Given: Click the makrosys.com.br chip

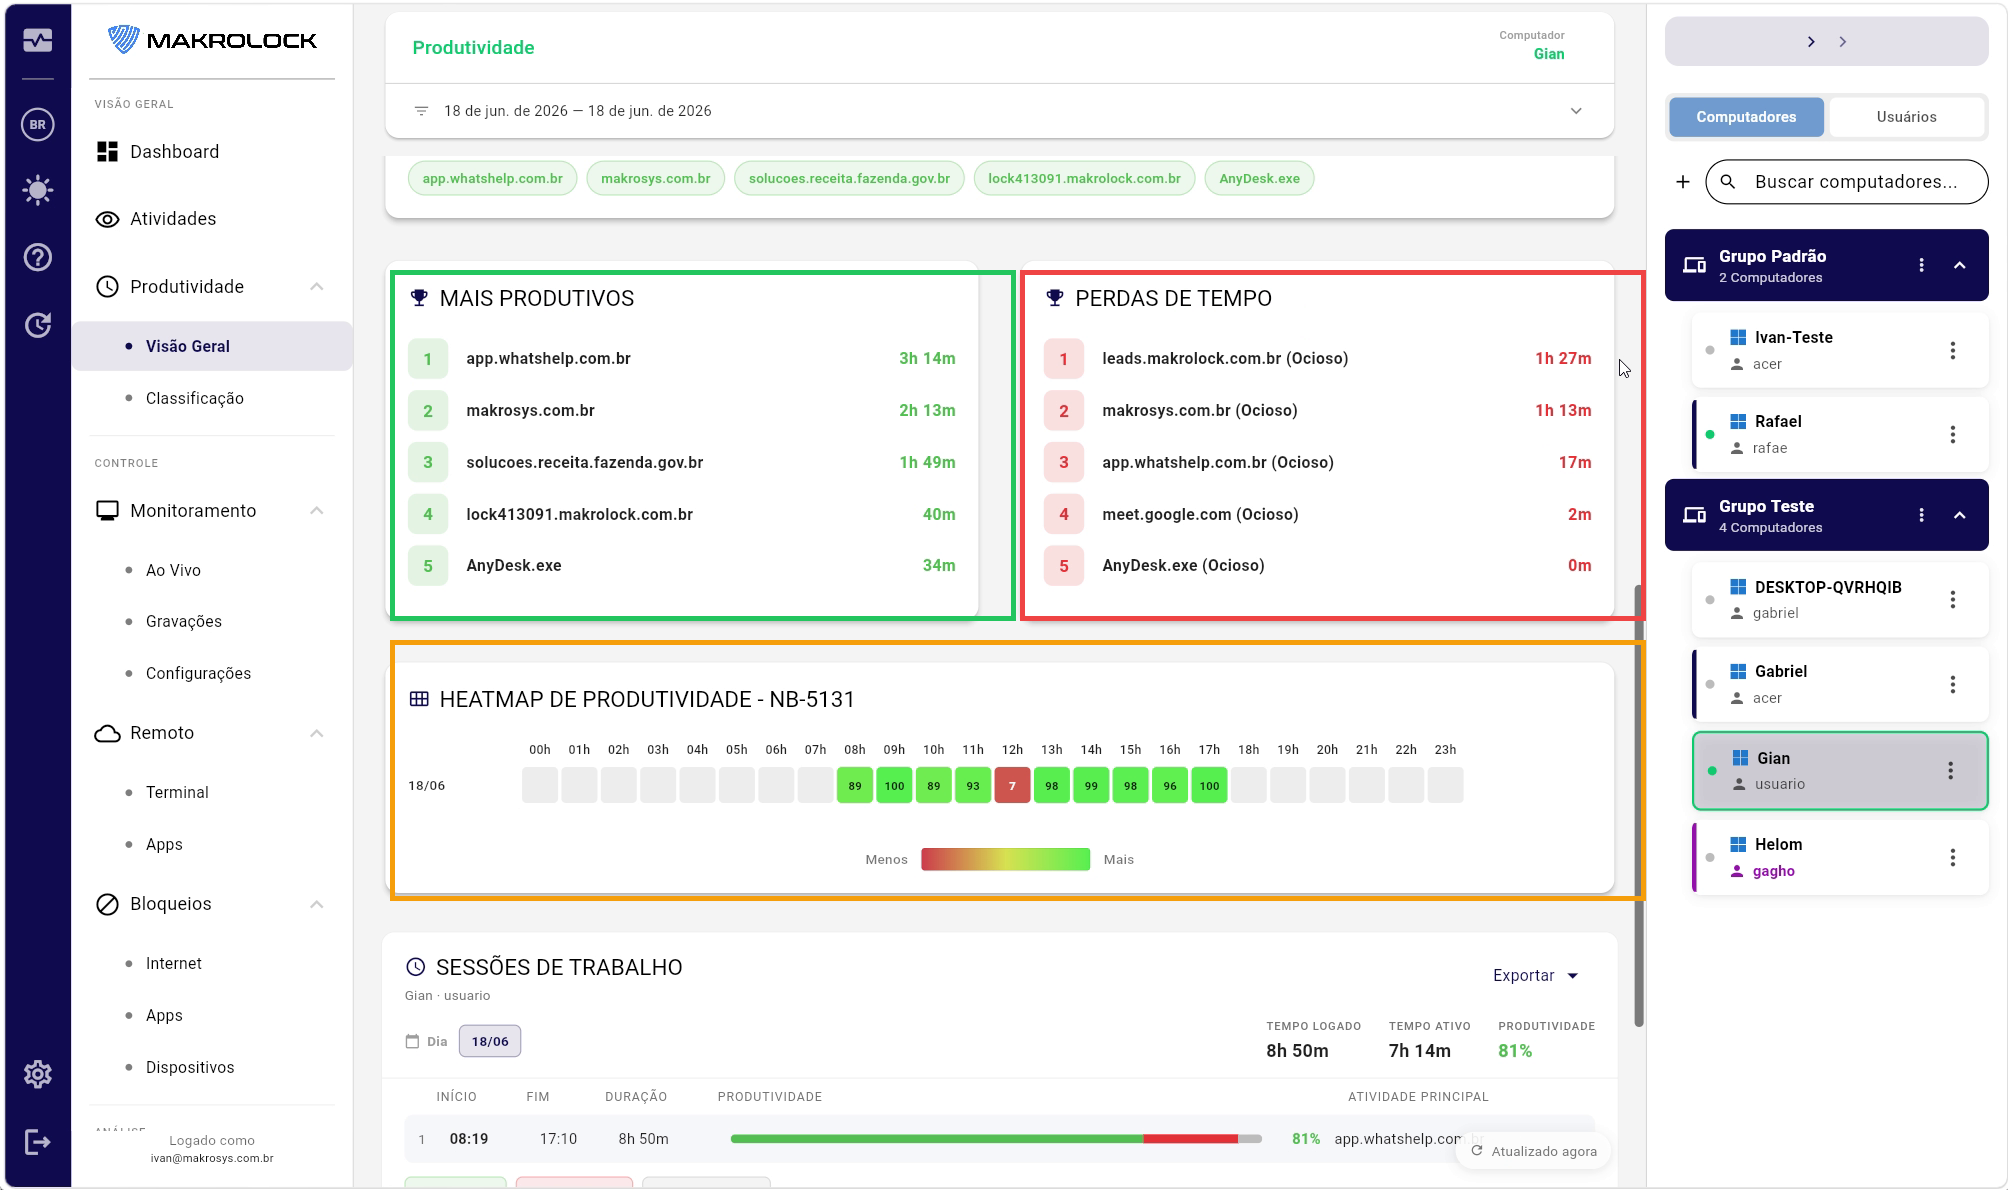Looking at the screenshot, I should [655, 179].
